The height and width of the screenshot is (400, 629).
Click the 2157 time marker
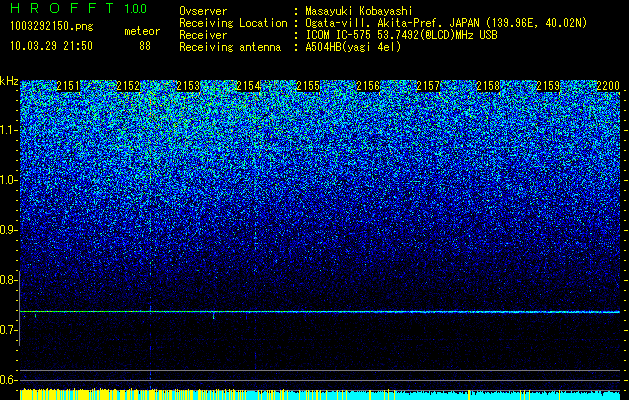click(x=428, y=86)
